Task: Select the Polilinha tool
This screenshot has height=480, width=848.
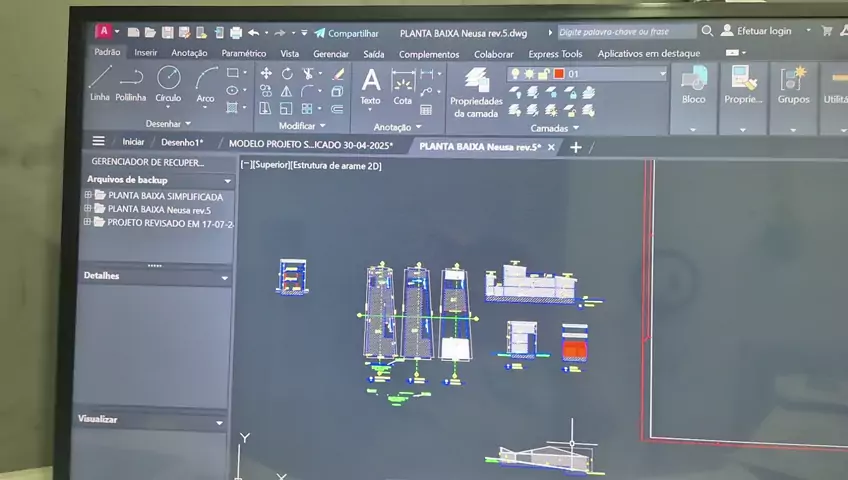Action: pos(130,83)
